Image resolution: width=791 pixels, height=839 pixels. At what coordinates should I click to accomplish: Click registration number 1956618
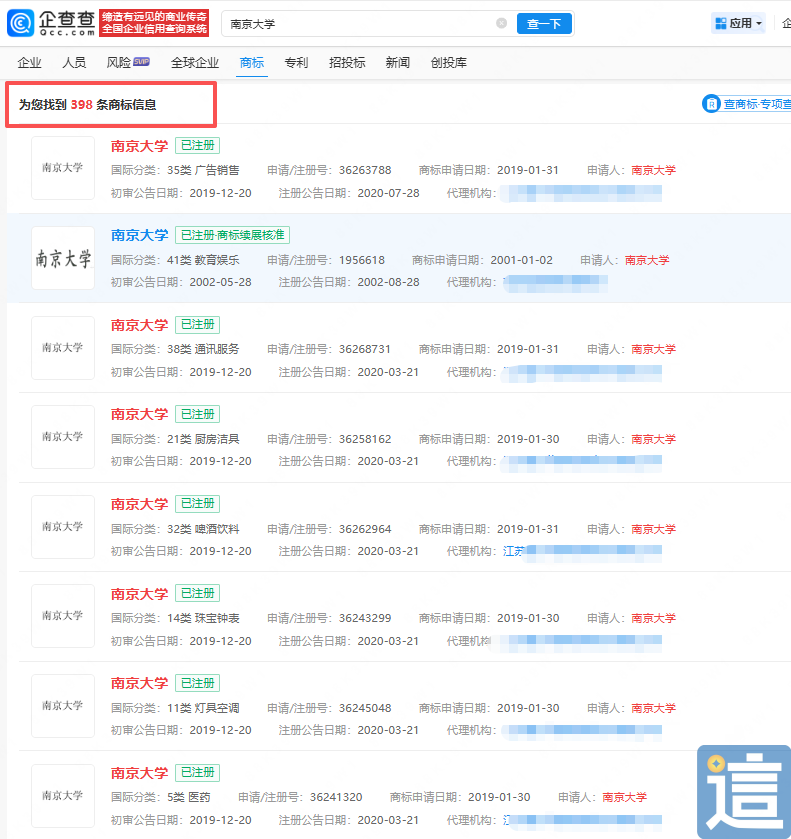coord(362,260)
